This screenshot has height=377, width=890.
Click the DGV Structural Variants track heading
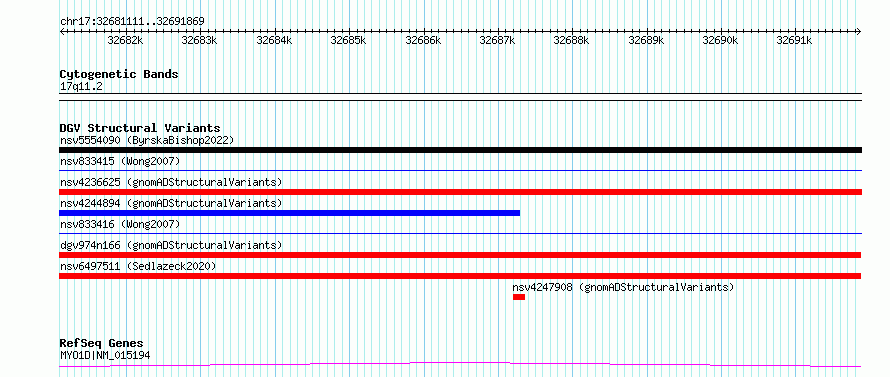(x=140, y=128)
